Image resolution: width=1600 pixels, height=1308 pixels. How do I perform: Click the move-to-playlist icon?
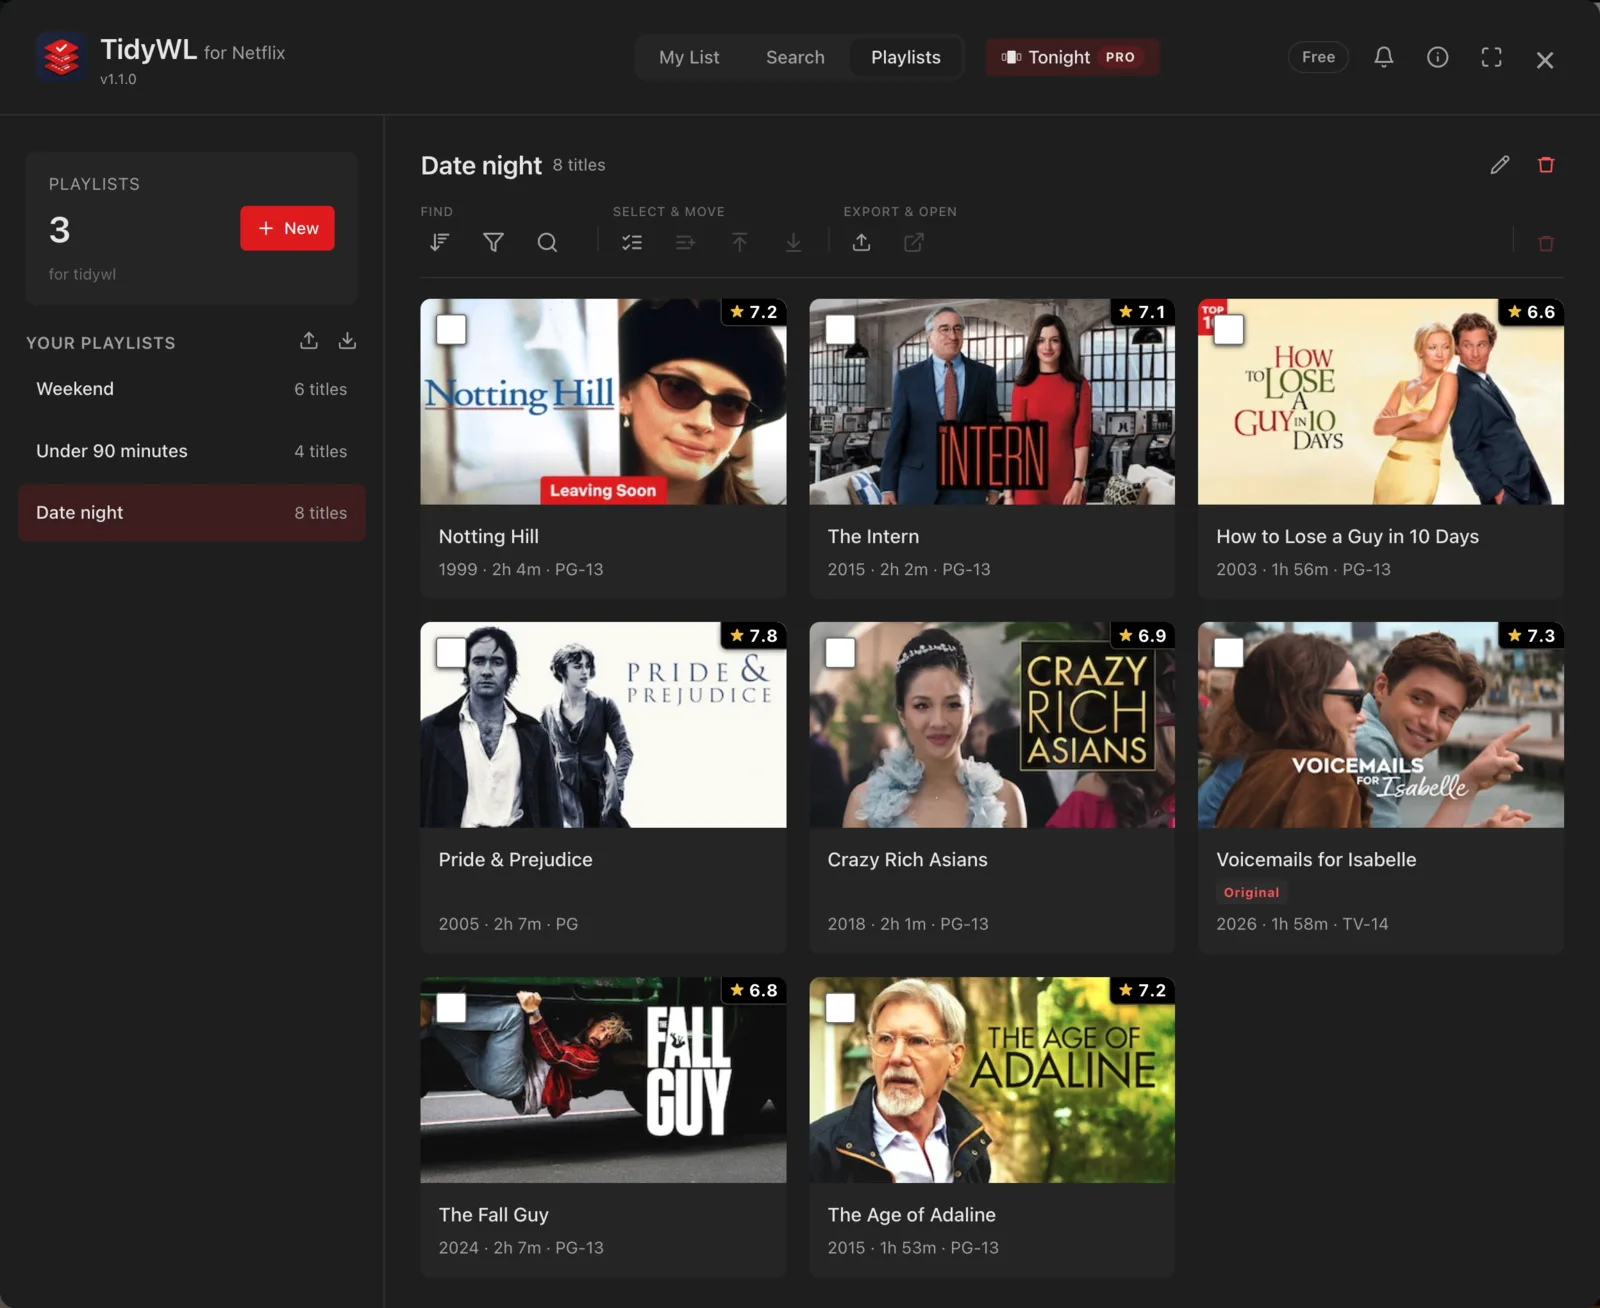(685, 242)
